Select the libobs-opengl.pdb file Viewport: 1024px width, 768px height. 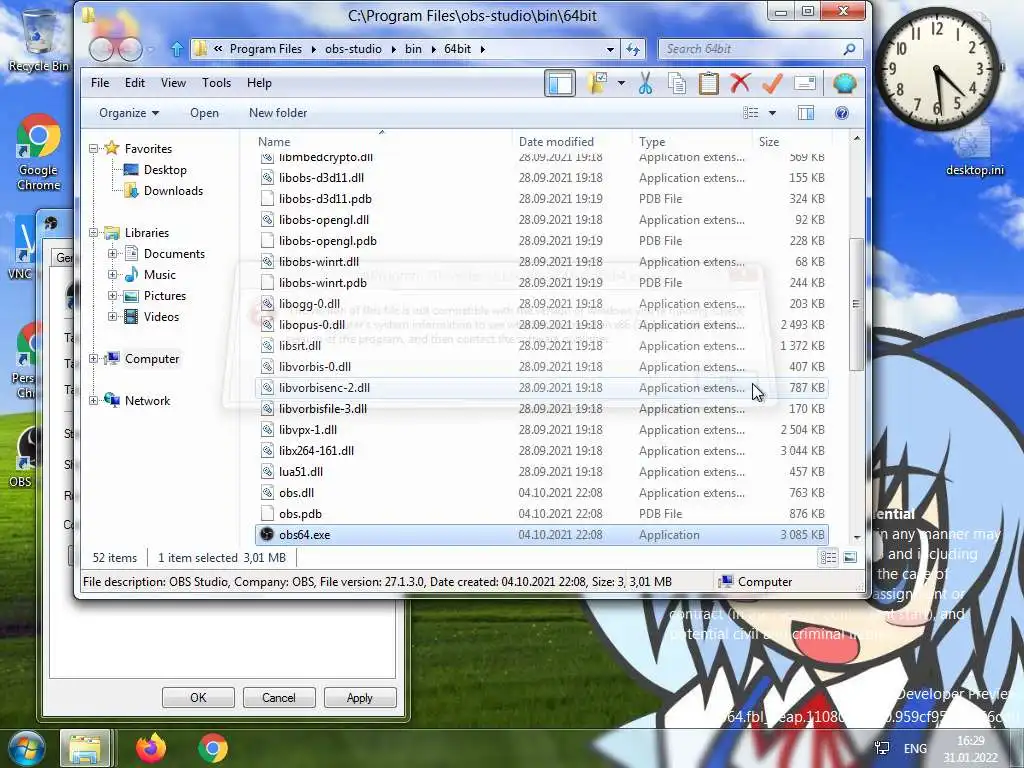[541, 241]
